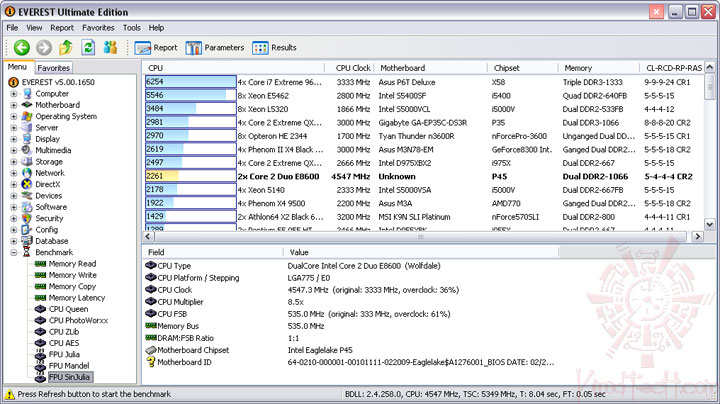Screen dimensions: 720x404
Task: Sort by CL-RCD-RP-RAS column header
Action: point(672,68)
